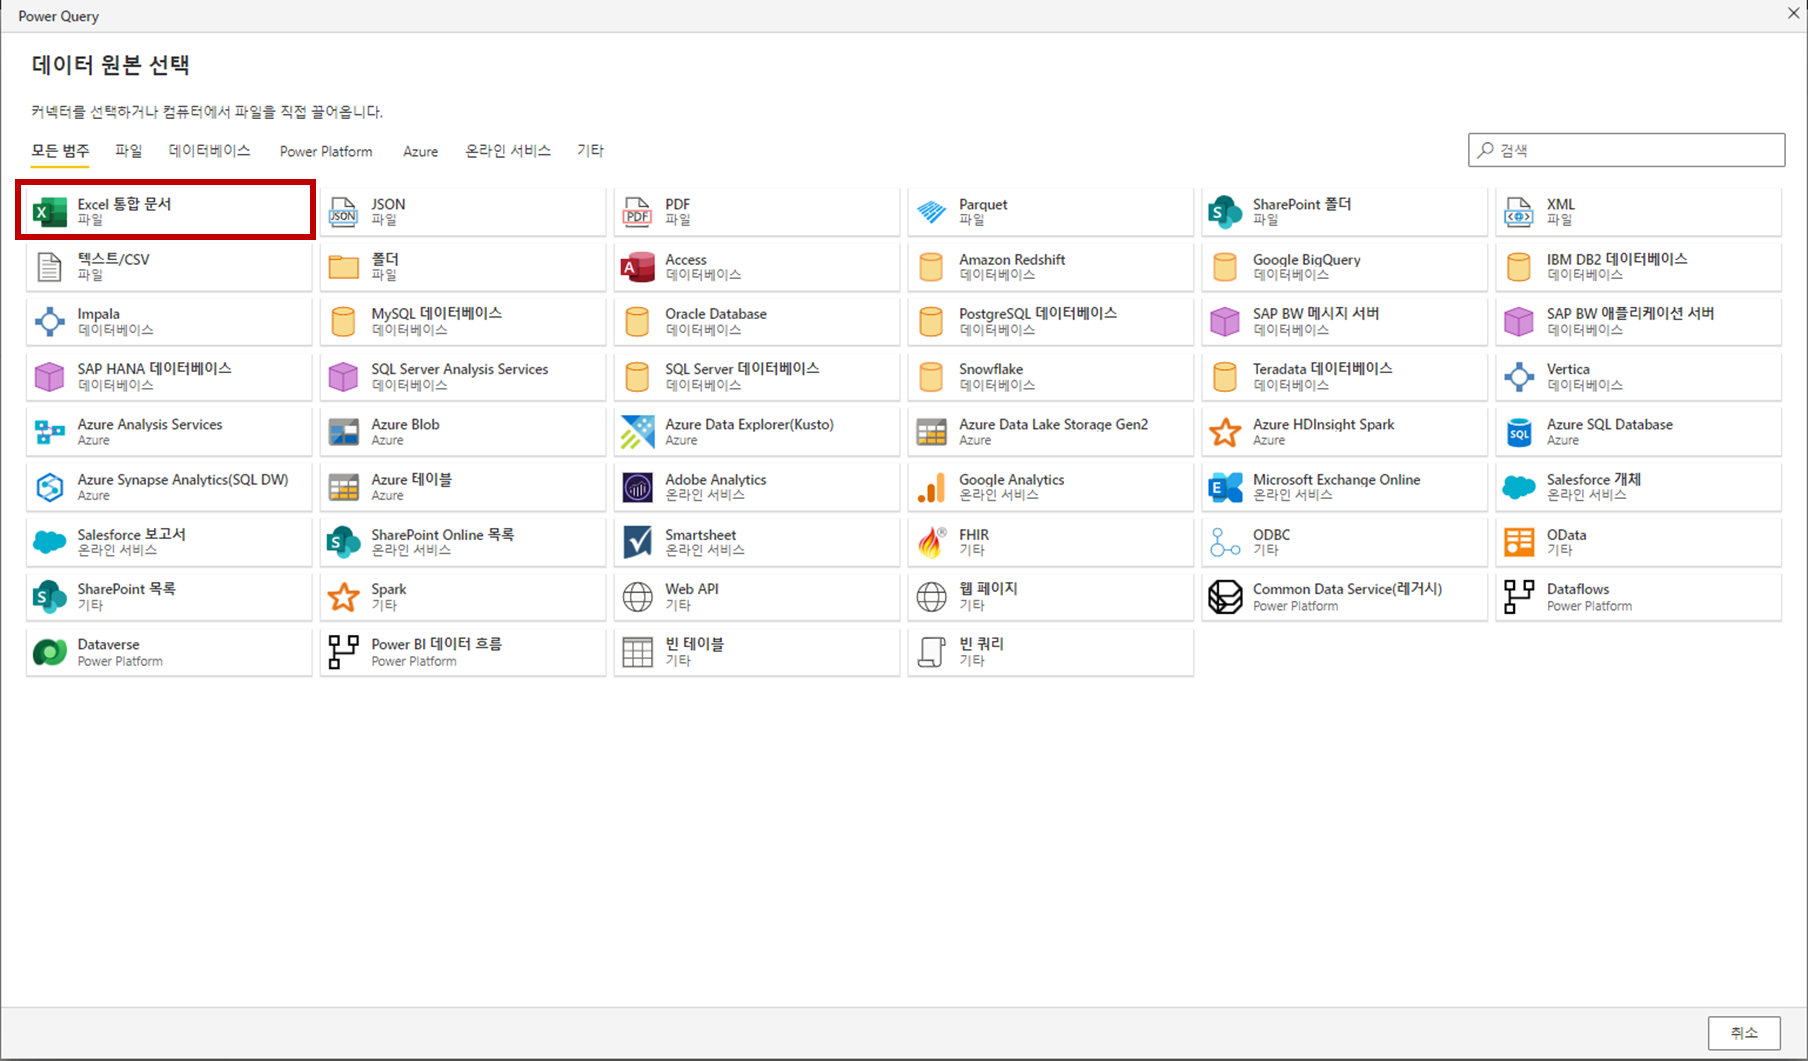
Task: Open the 데이터베이스 tab
Action: pos(209,150)
